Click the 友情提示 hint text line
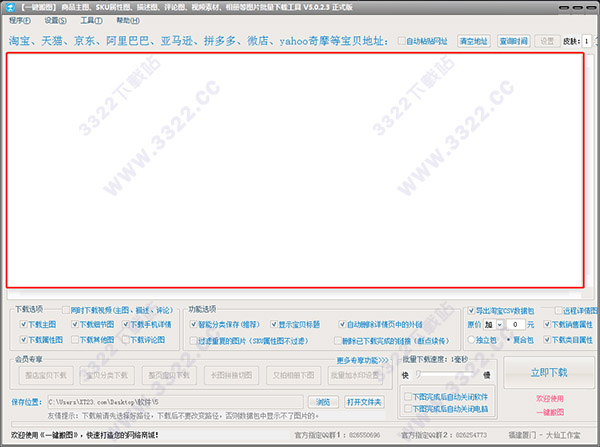Viewport: 600px width, 447px height. tap(183, 416)
